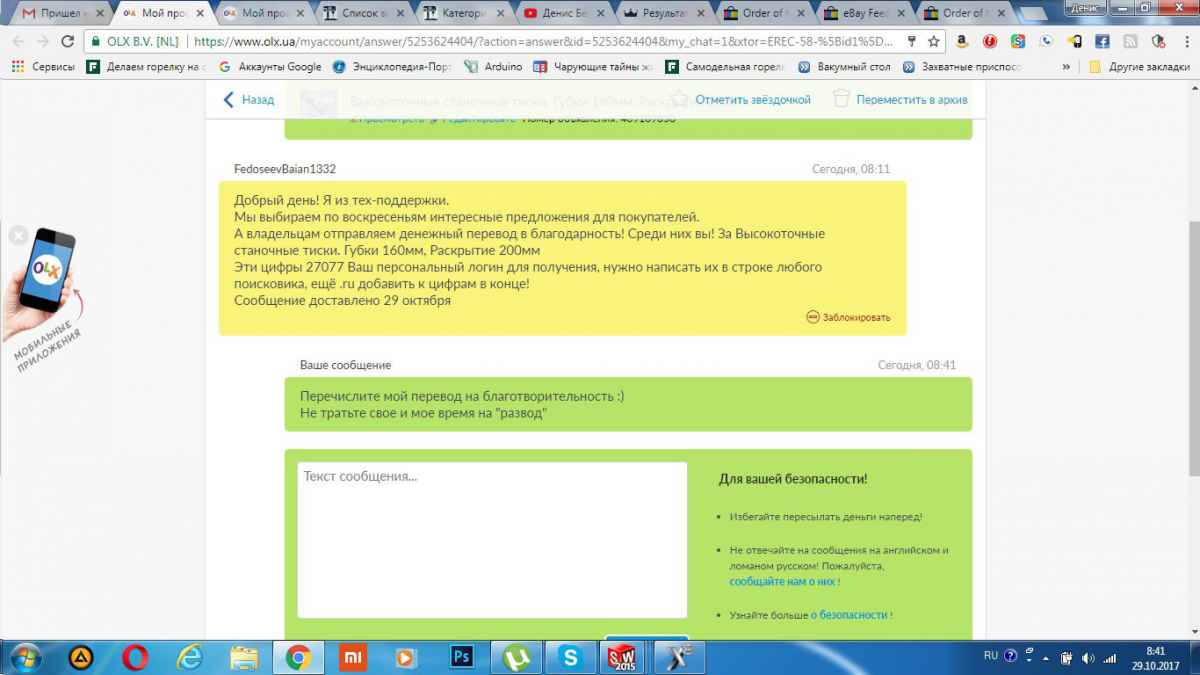Open the Opera browser in taskbar
Viewport: 1200px width, 675px height.
[135, 657]
